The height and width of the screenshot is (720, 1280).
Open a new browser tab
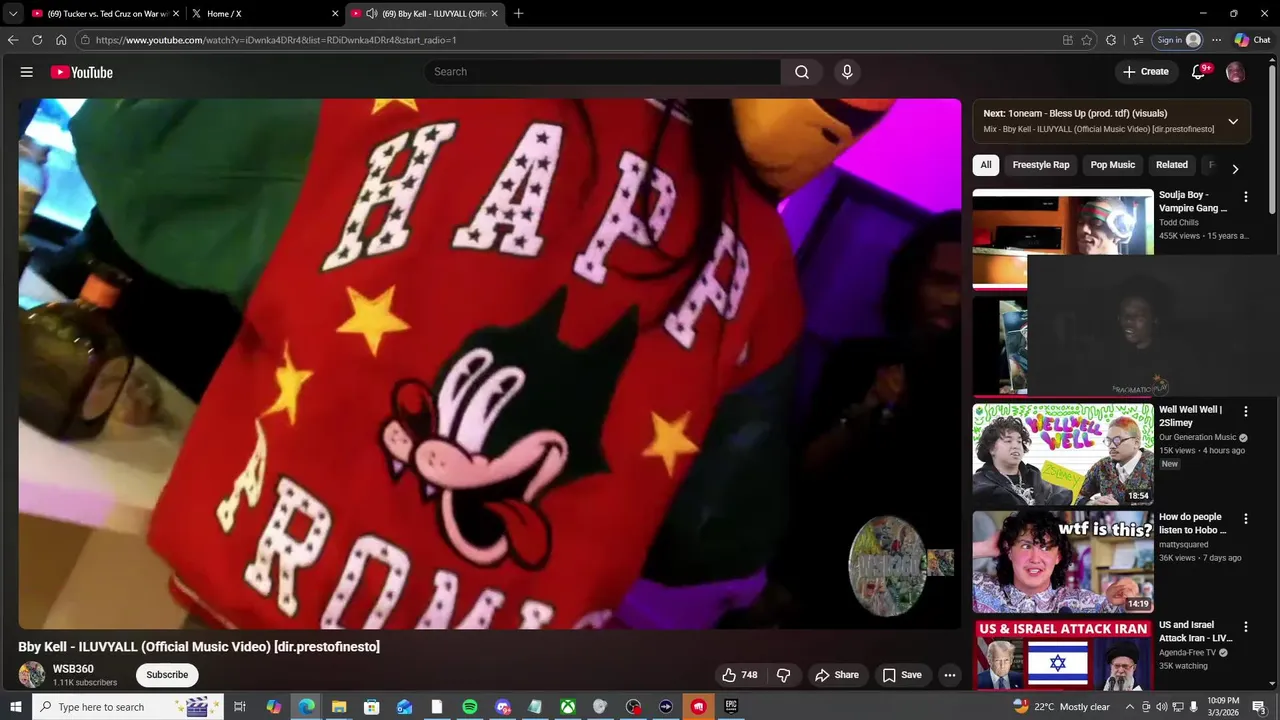click(x=518, y=13)
